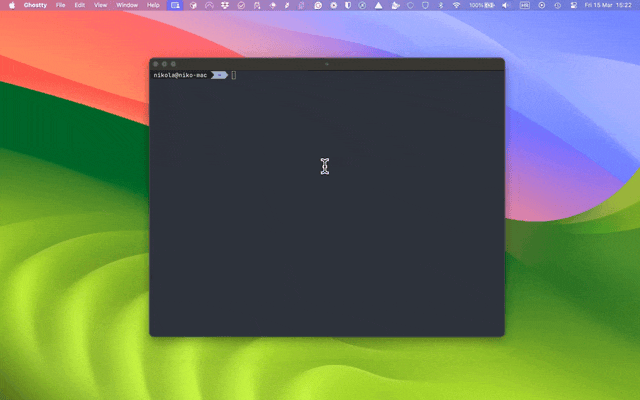The height and width of the screenshot is (400, 640).
Task: Open the File menu
Action: pyautogui.click(x=60, y=5)
